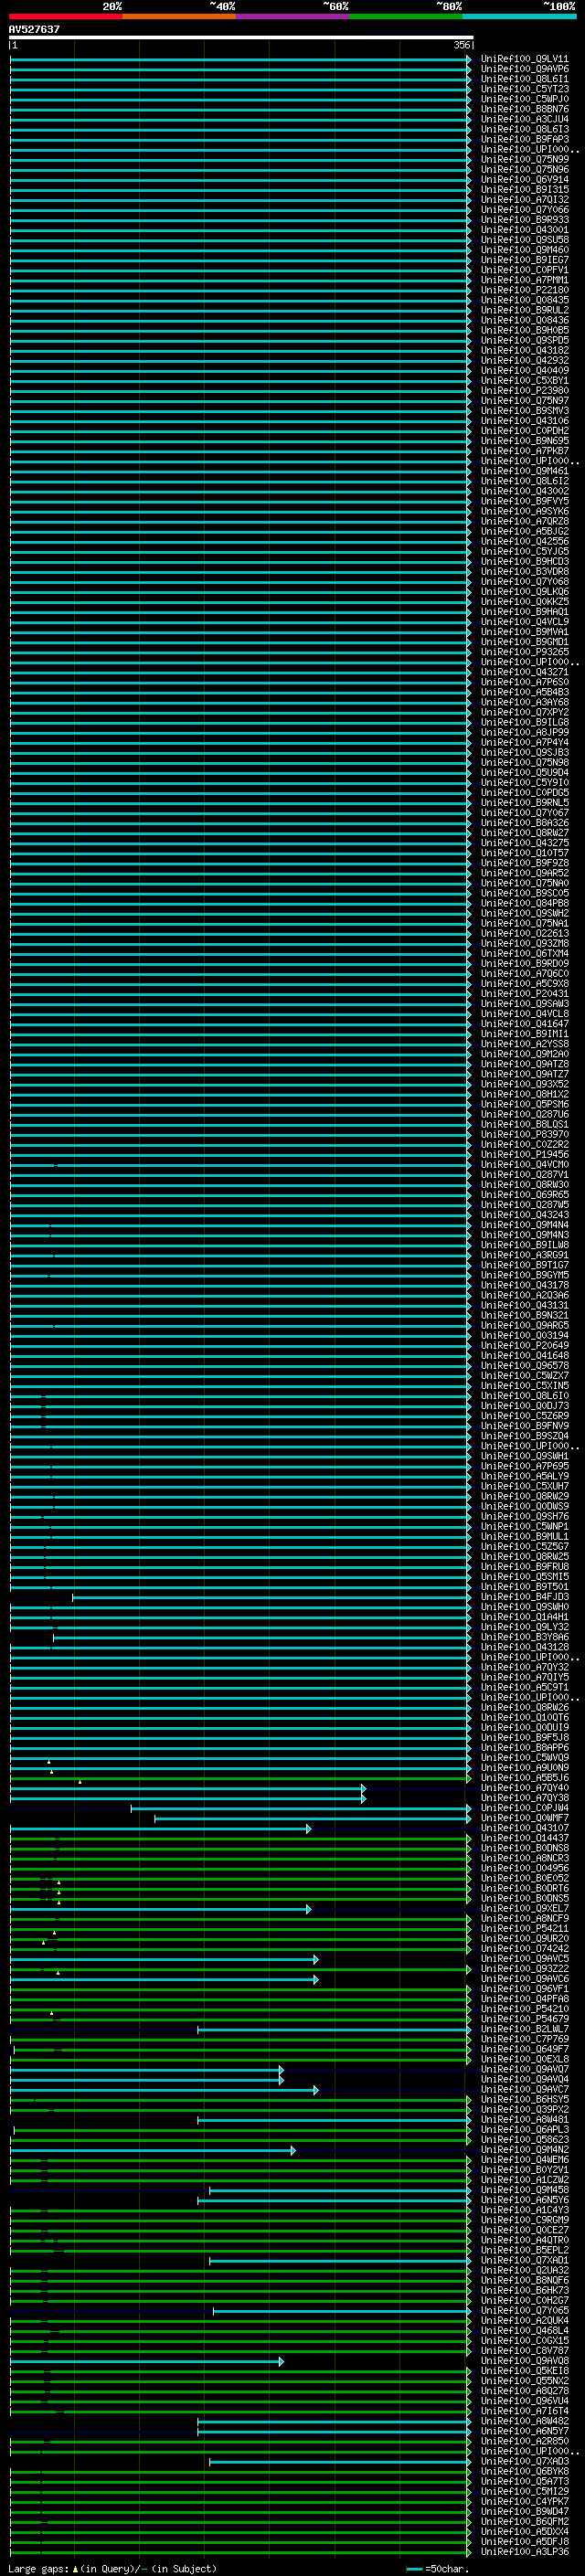Select label UniRef100_Q41647
Image resolution: width=585 pixels, height=2576 pixels.
pos(525,1024)
